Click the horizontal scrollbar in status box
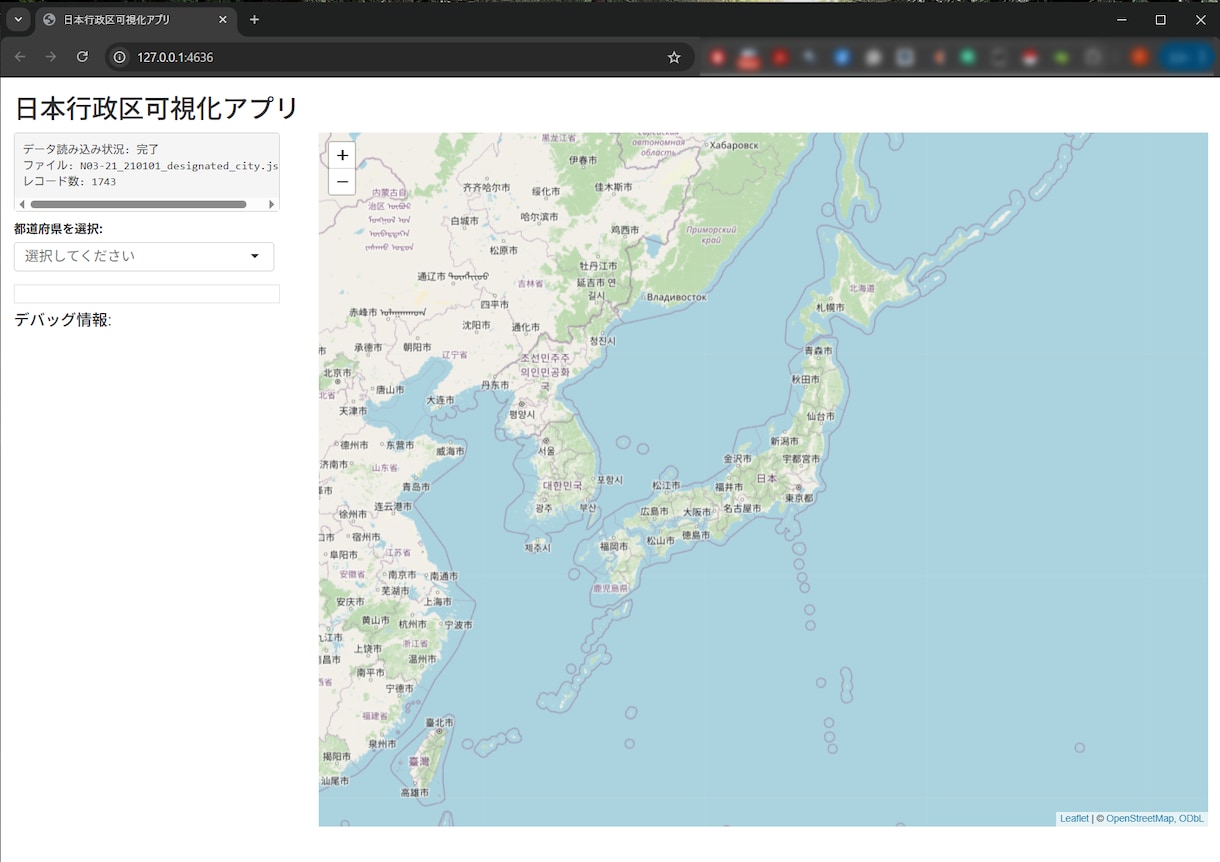1220x862 pixels. click(138, 204)
